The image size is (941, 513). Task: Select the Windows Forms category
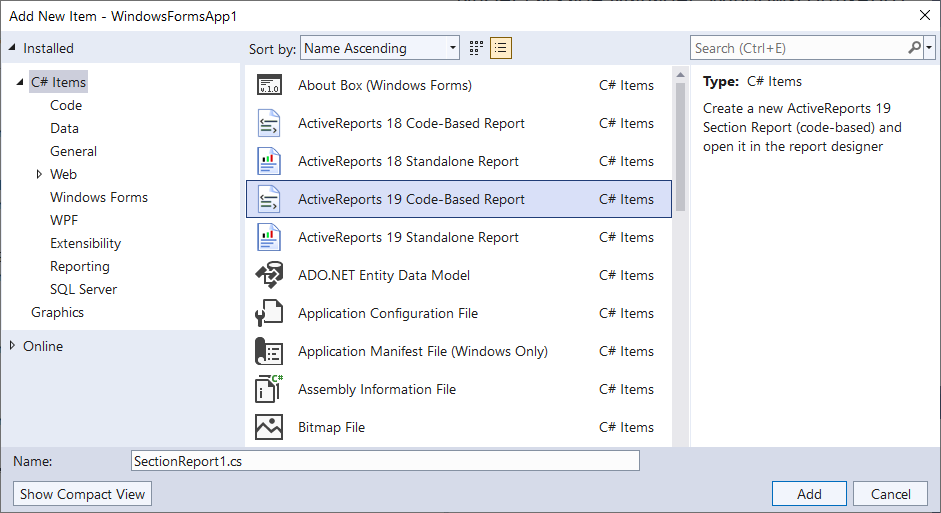pos(99,197)
